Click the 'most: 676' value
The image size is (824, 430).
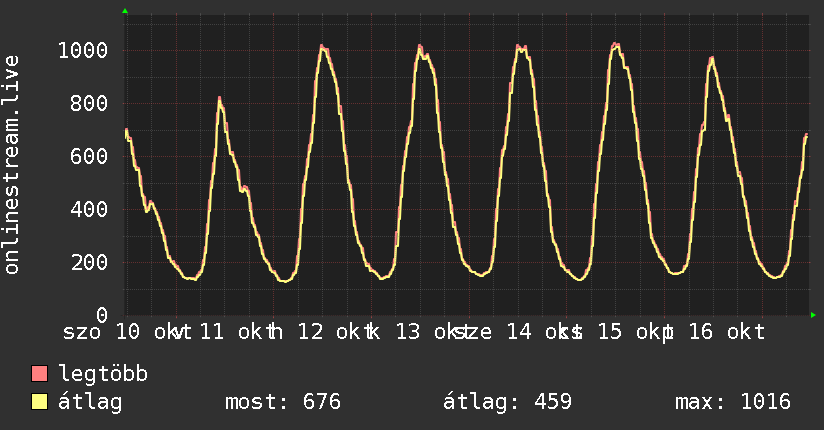point(283,402)
